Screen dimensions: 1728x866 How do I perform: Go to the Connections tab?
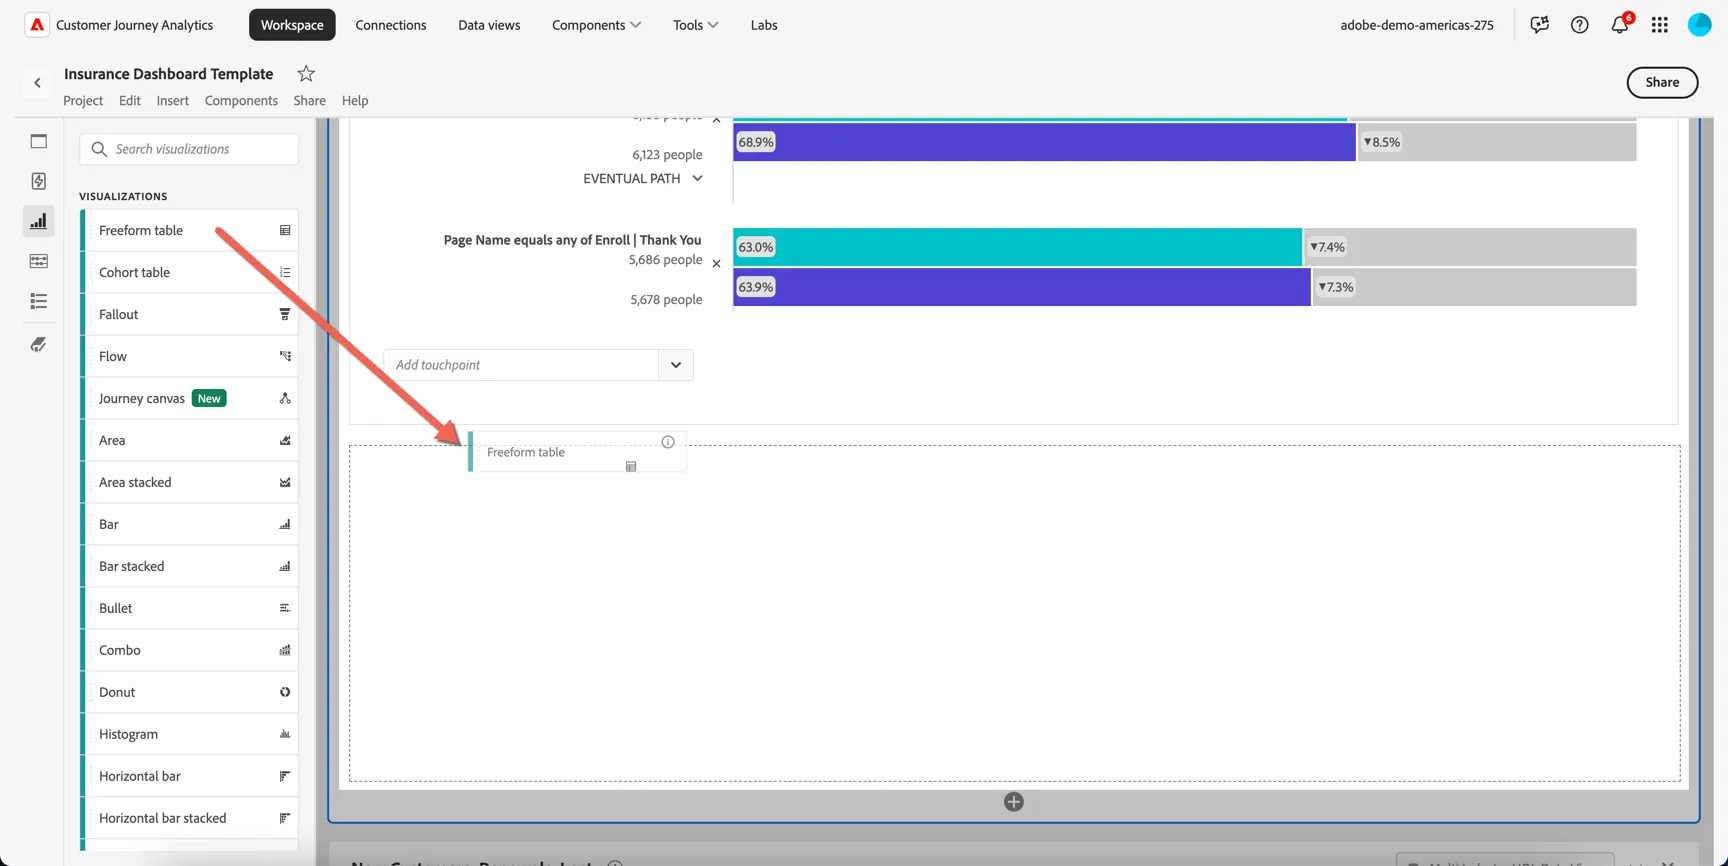[391, 25]
